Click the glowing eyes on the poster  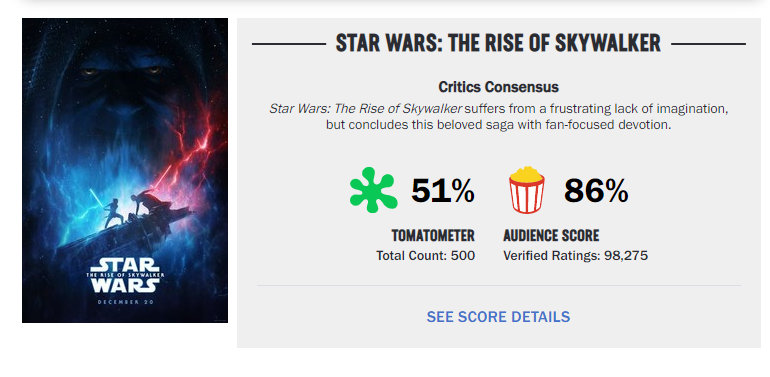(x=121, y=71)
